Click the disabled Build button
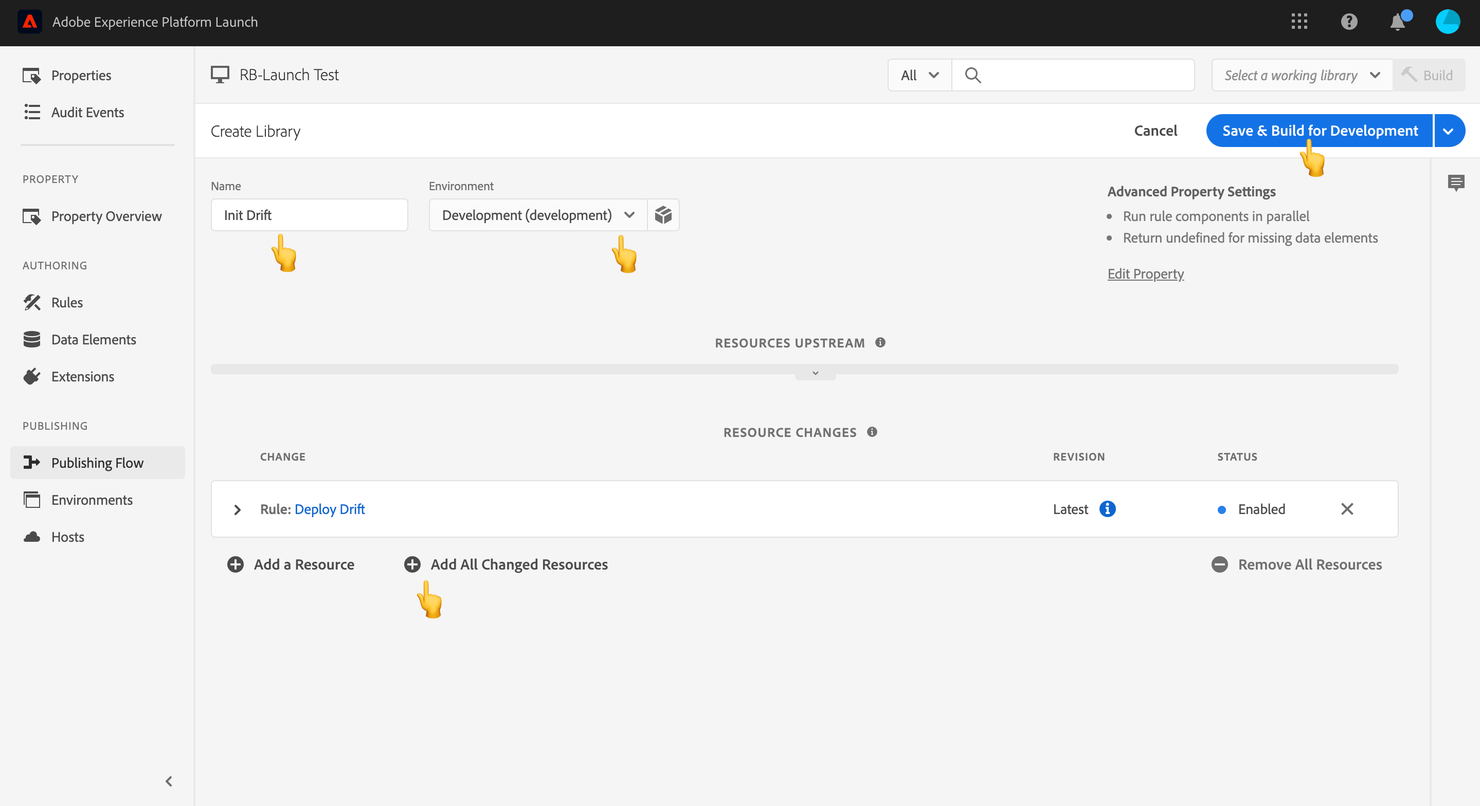 pos(1428,75)
